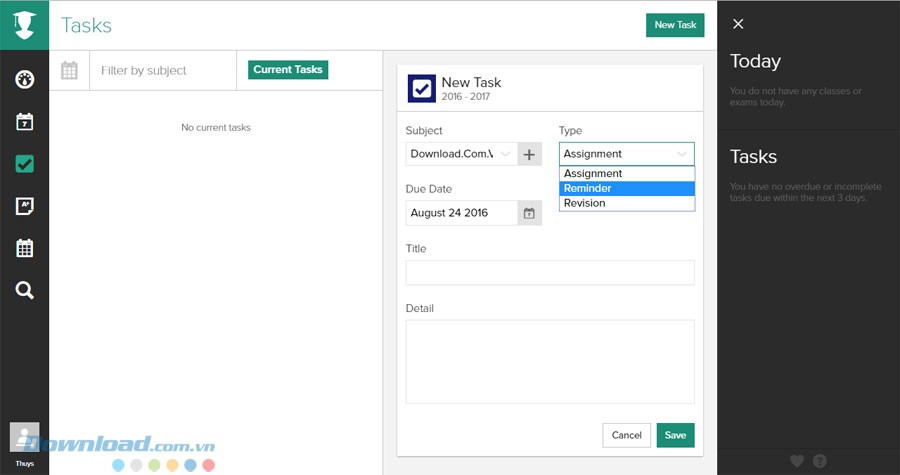Toggle the Current Tasks filter
The width and height of the screenshot is (900, 475).
point(288,70)
